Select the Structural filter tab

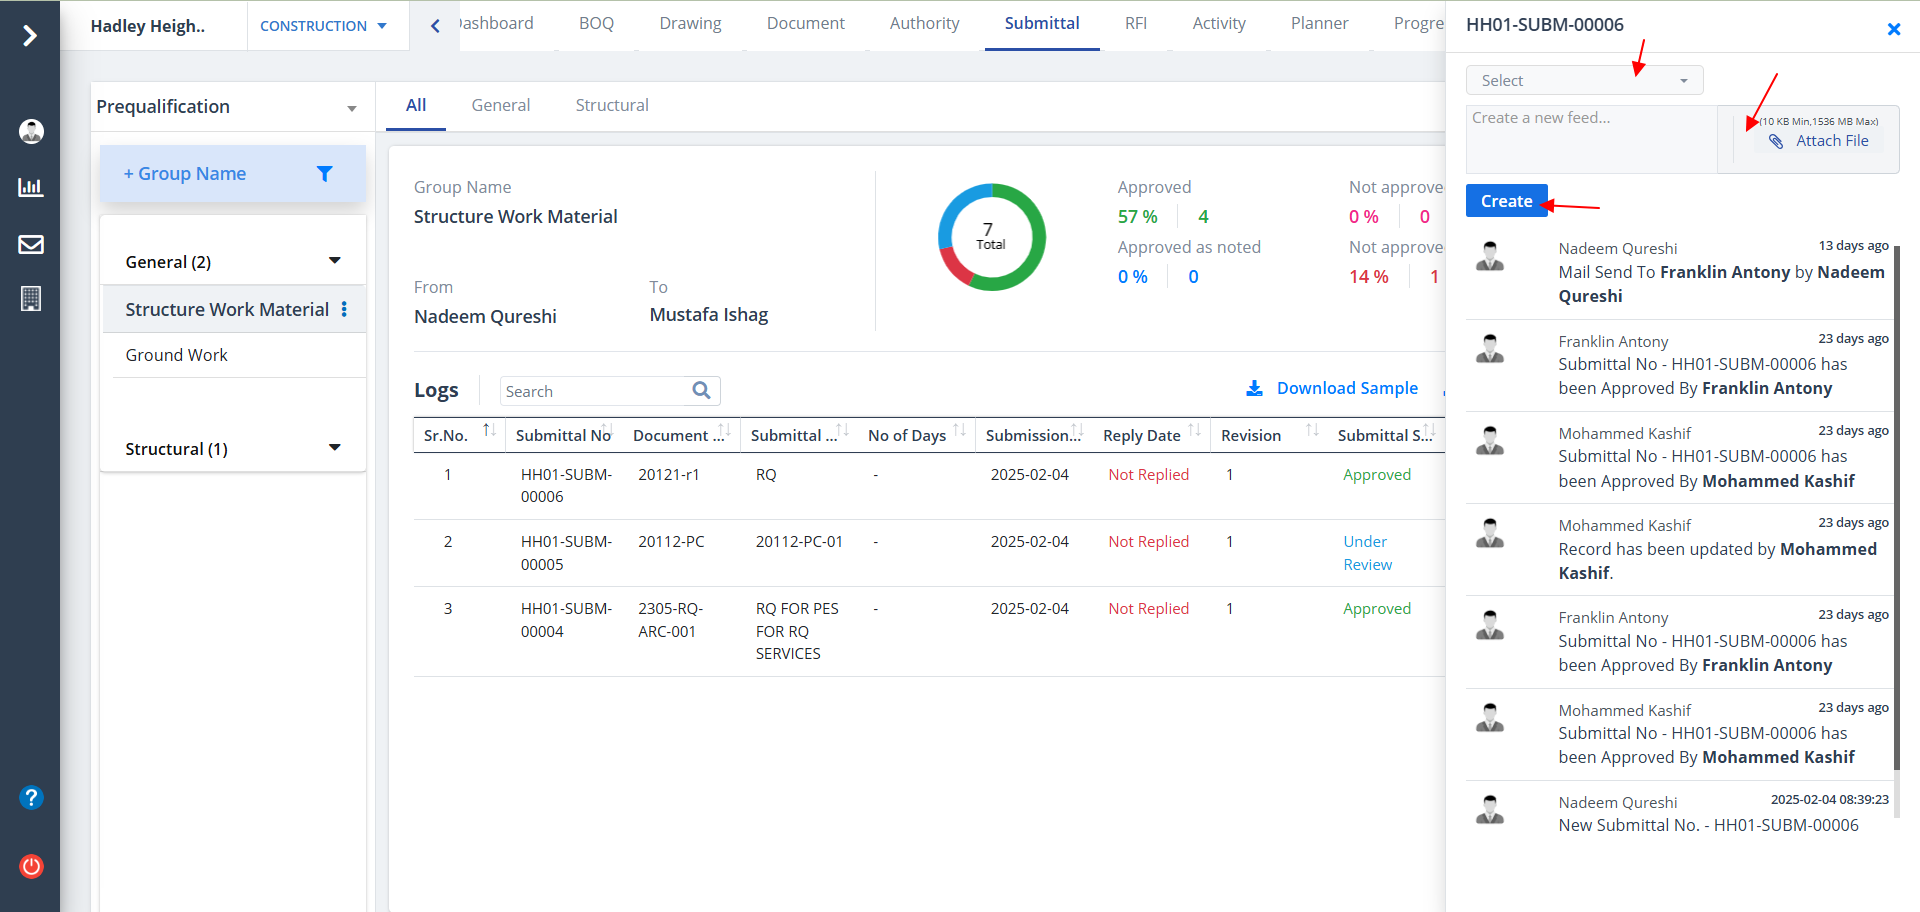tap(611, 106)
